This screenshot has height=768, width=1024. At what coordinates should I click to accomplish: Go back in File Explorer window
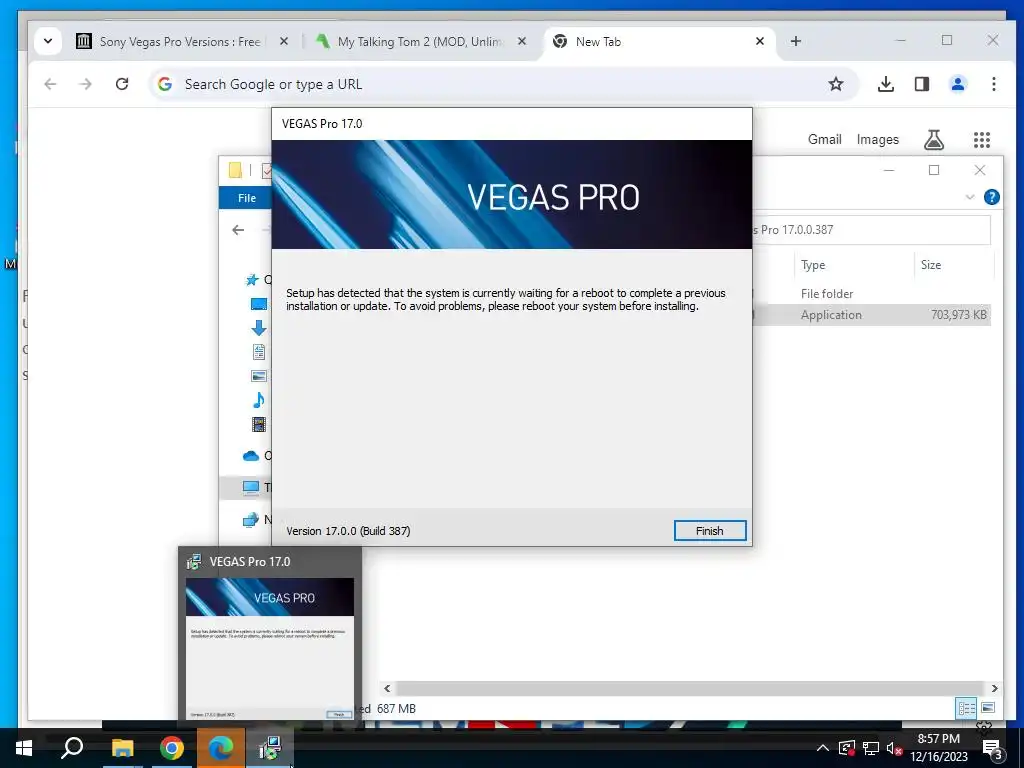tap(238, 230)
